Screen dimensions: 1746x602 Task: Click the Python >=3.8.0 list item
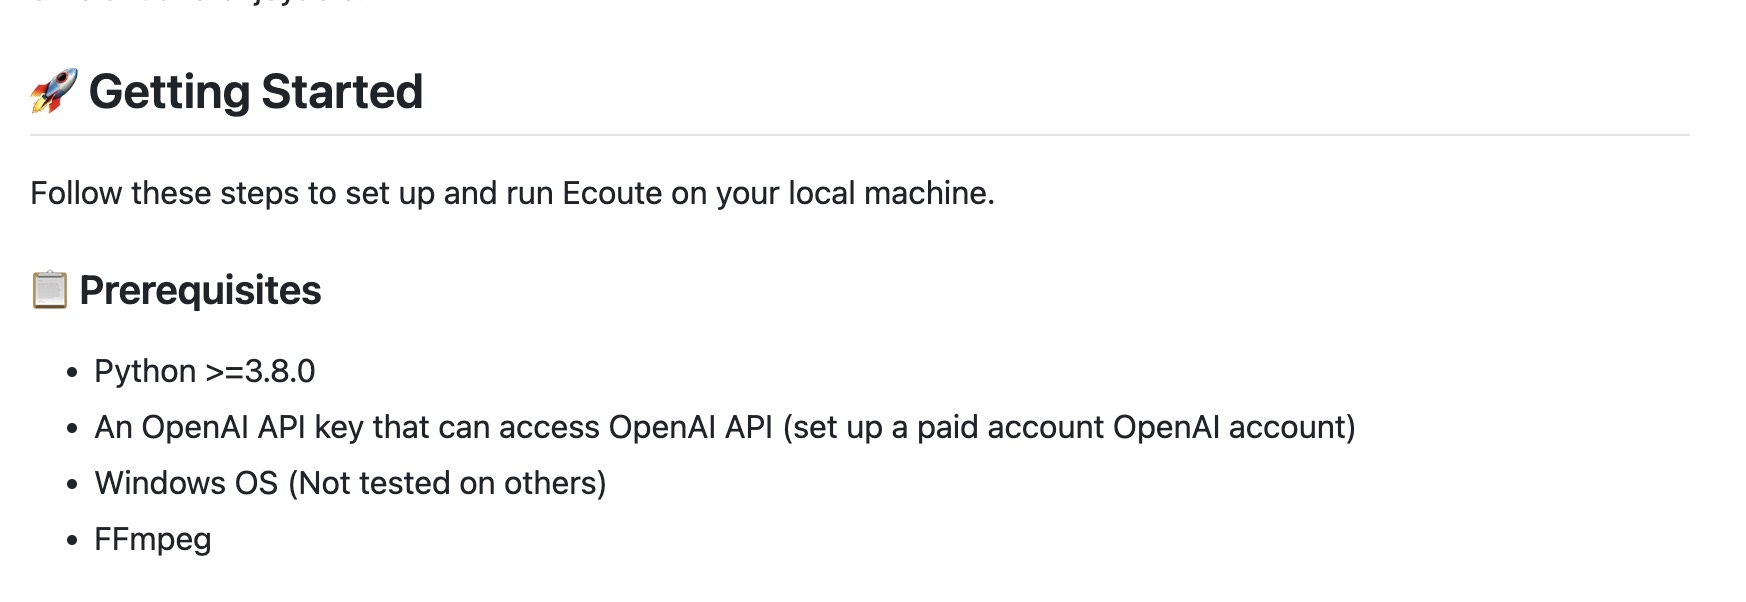click(205, 372)
